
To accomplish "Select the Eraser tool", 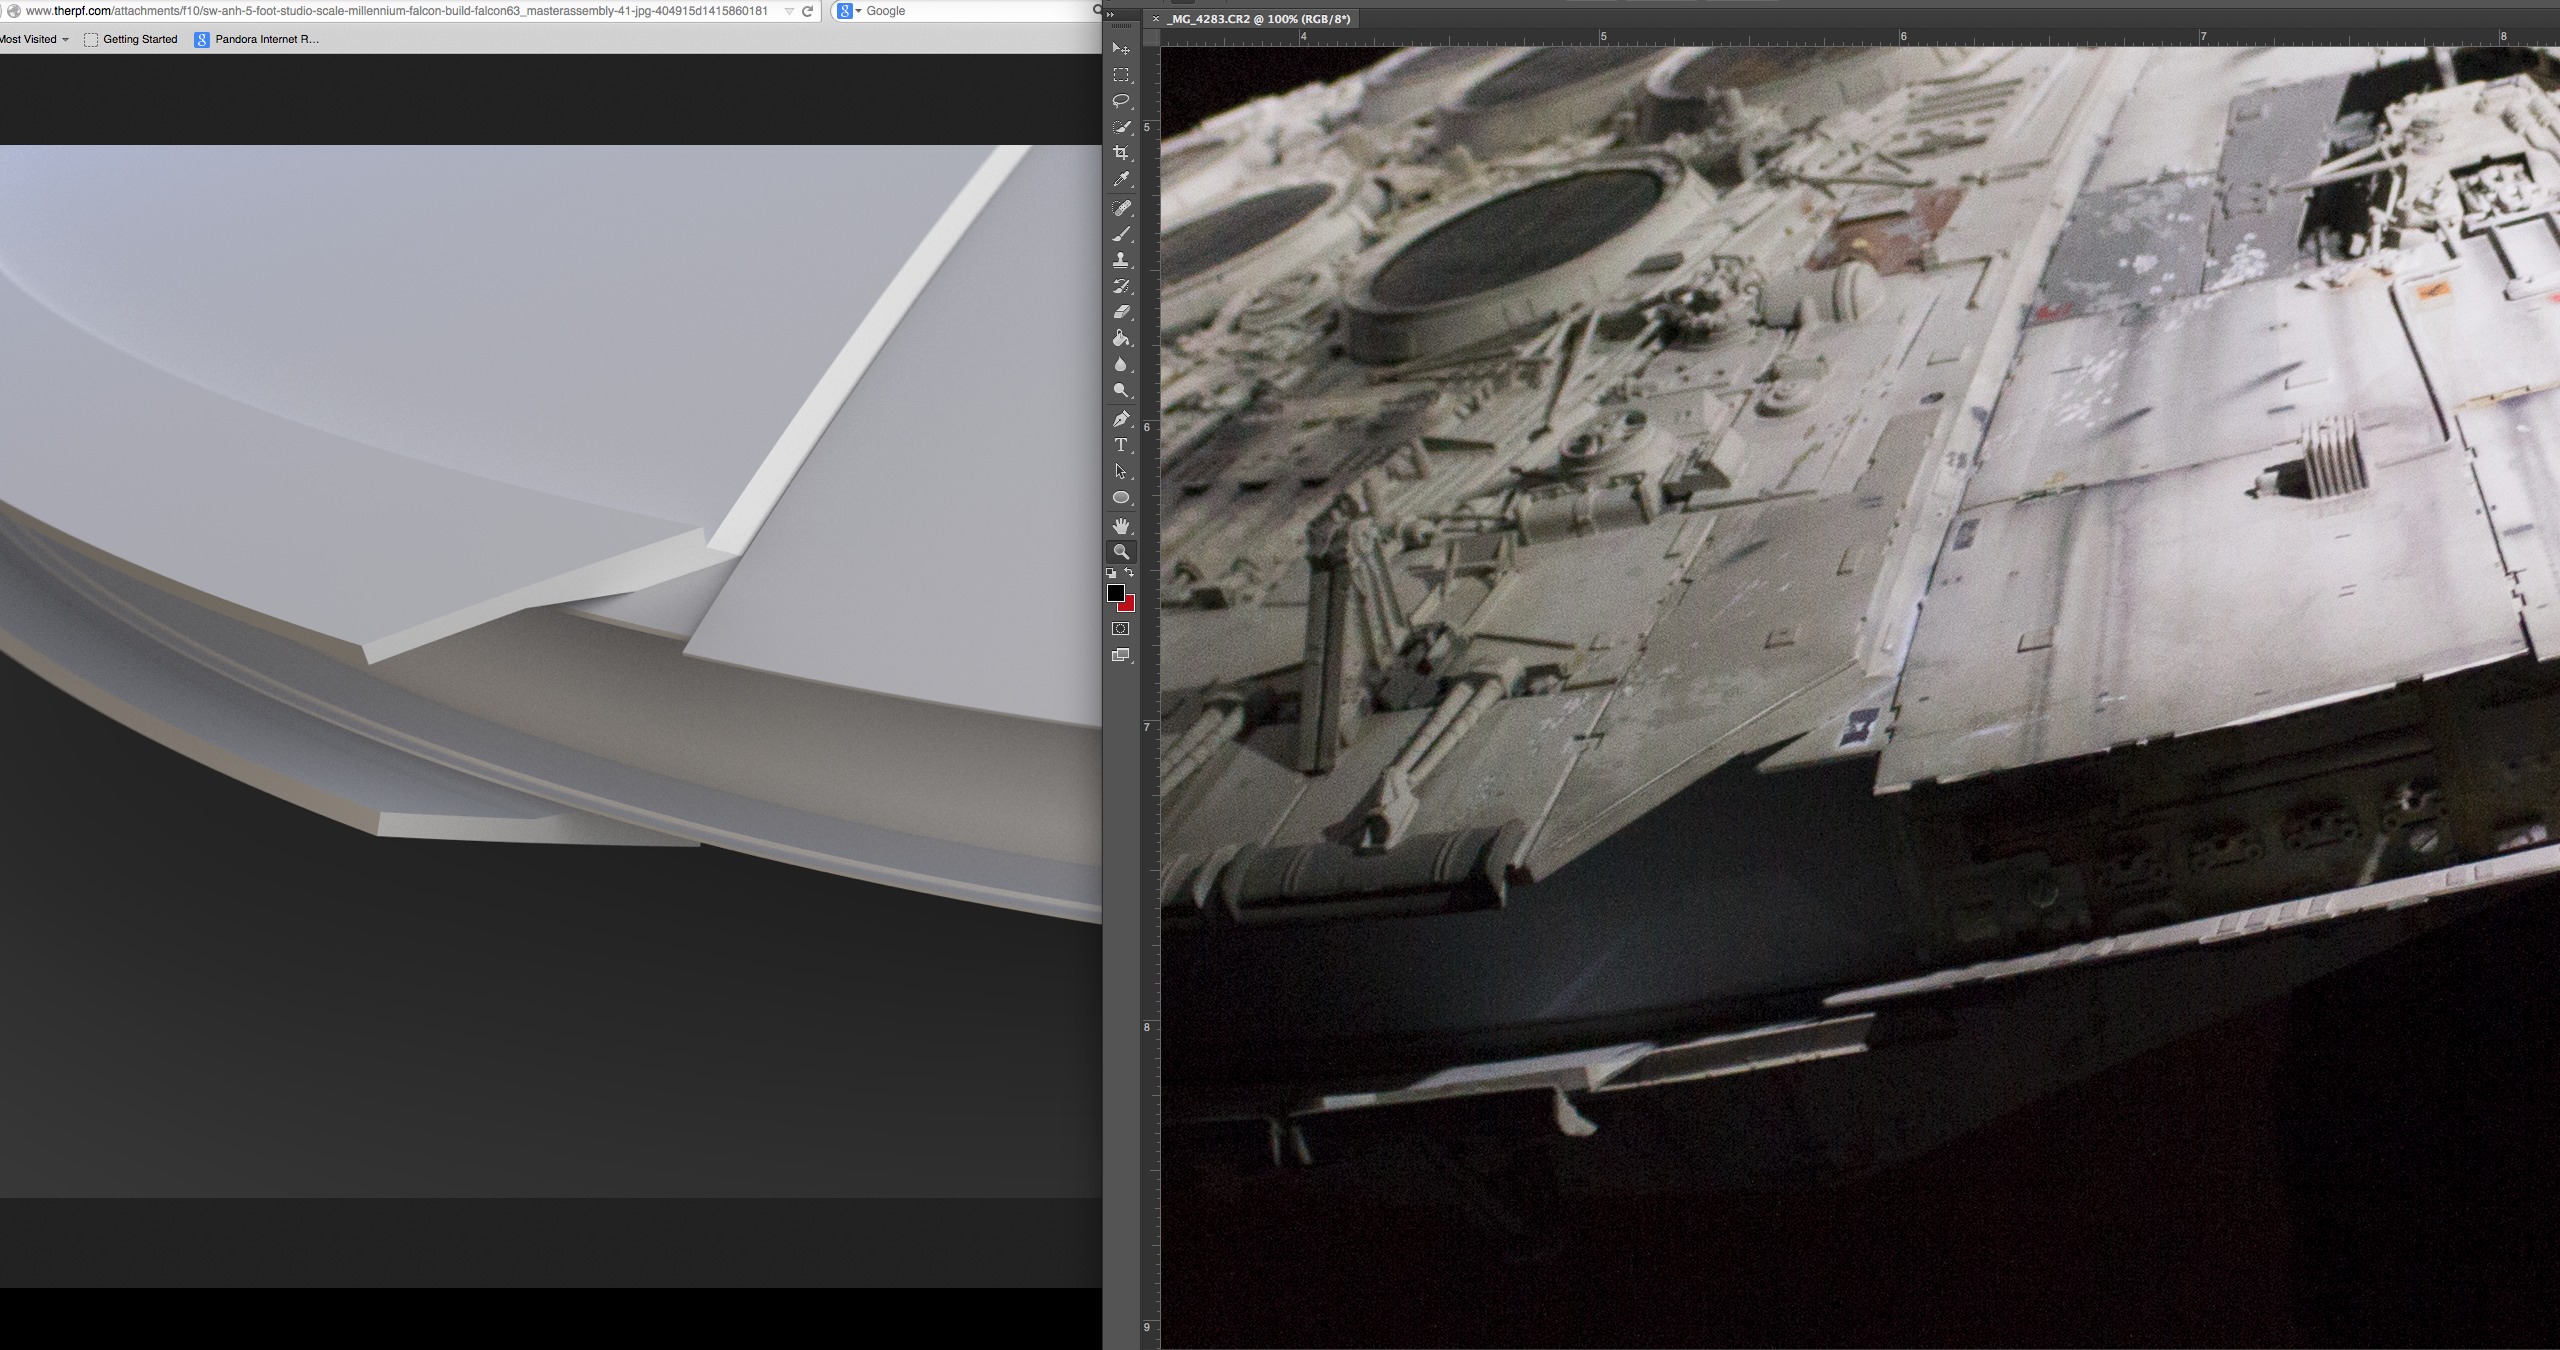I will pos(1121,312).
